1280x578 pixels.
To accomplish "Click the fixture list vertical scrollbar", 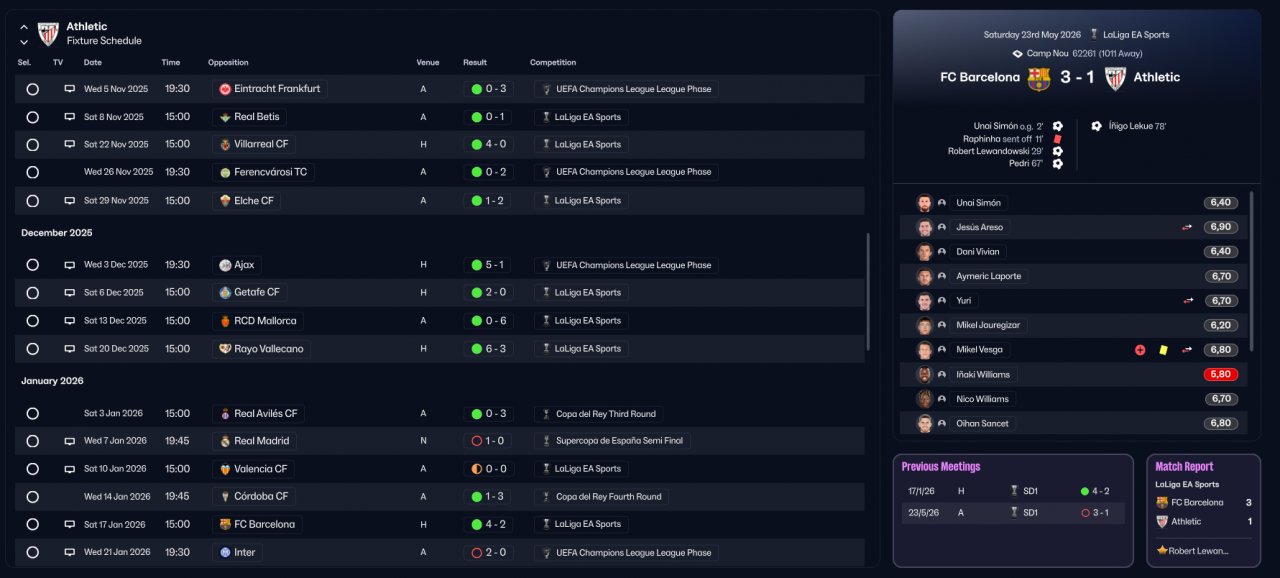I will coord(867,293).
